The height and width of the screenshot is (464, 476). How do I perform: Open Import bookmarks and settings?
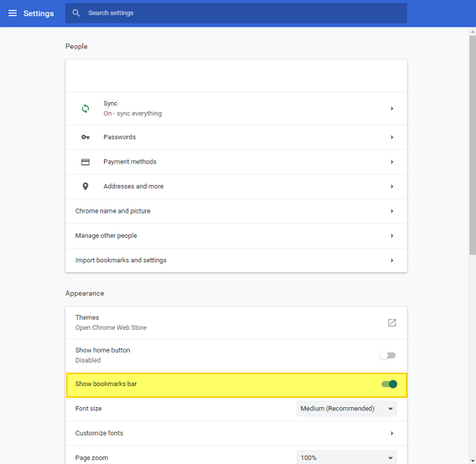click(x=236, y=260)
